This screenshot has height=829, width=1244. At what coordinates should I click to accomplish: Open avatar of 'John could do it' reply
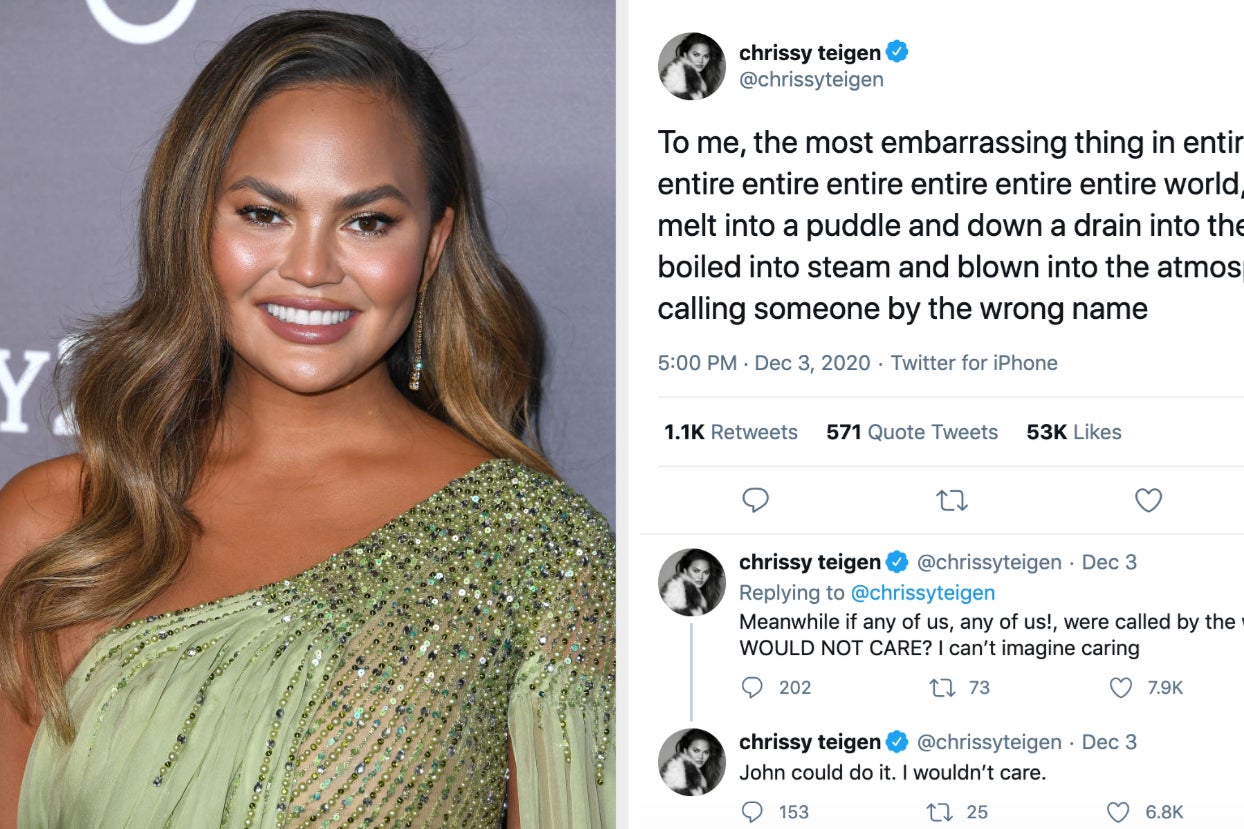(691, 762)
